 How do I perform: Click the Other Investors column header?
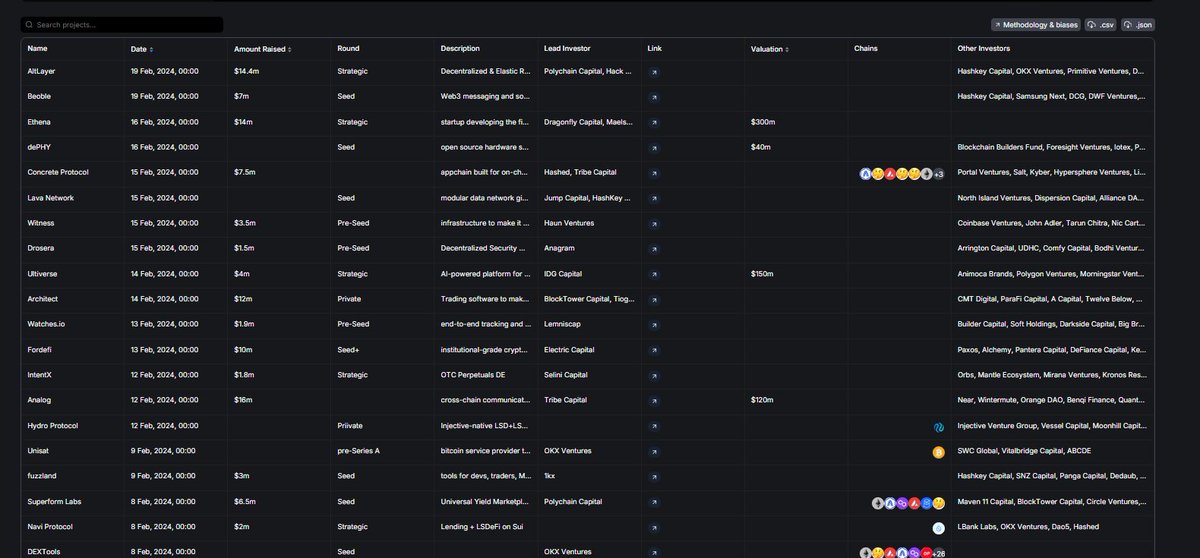(984, 48)
